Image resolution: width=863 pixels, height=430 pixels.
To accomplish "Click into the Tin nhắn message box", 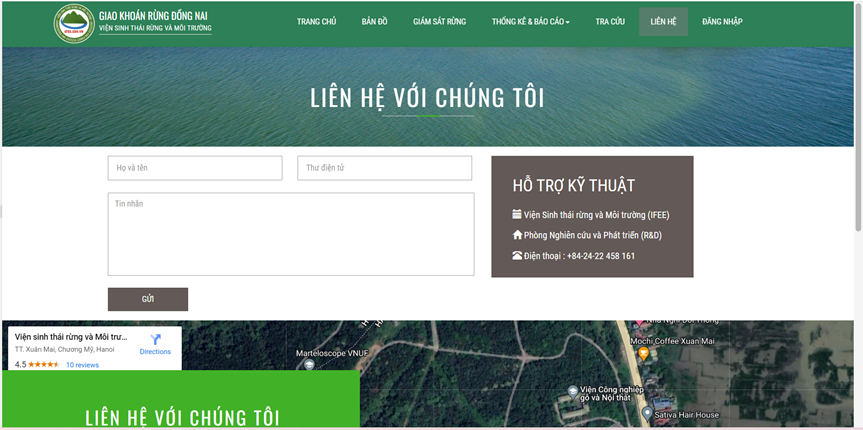I will click(x=291, y=234).
